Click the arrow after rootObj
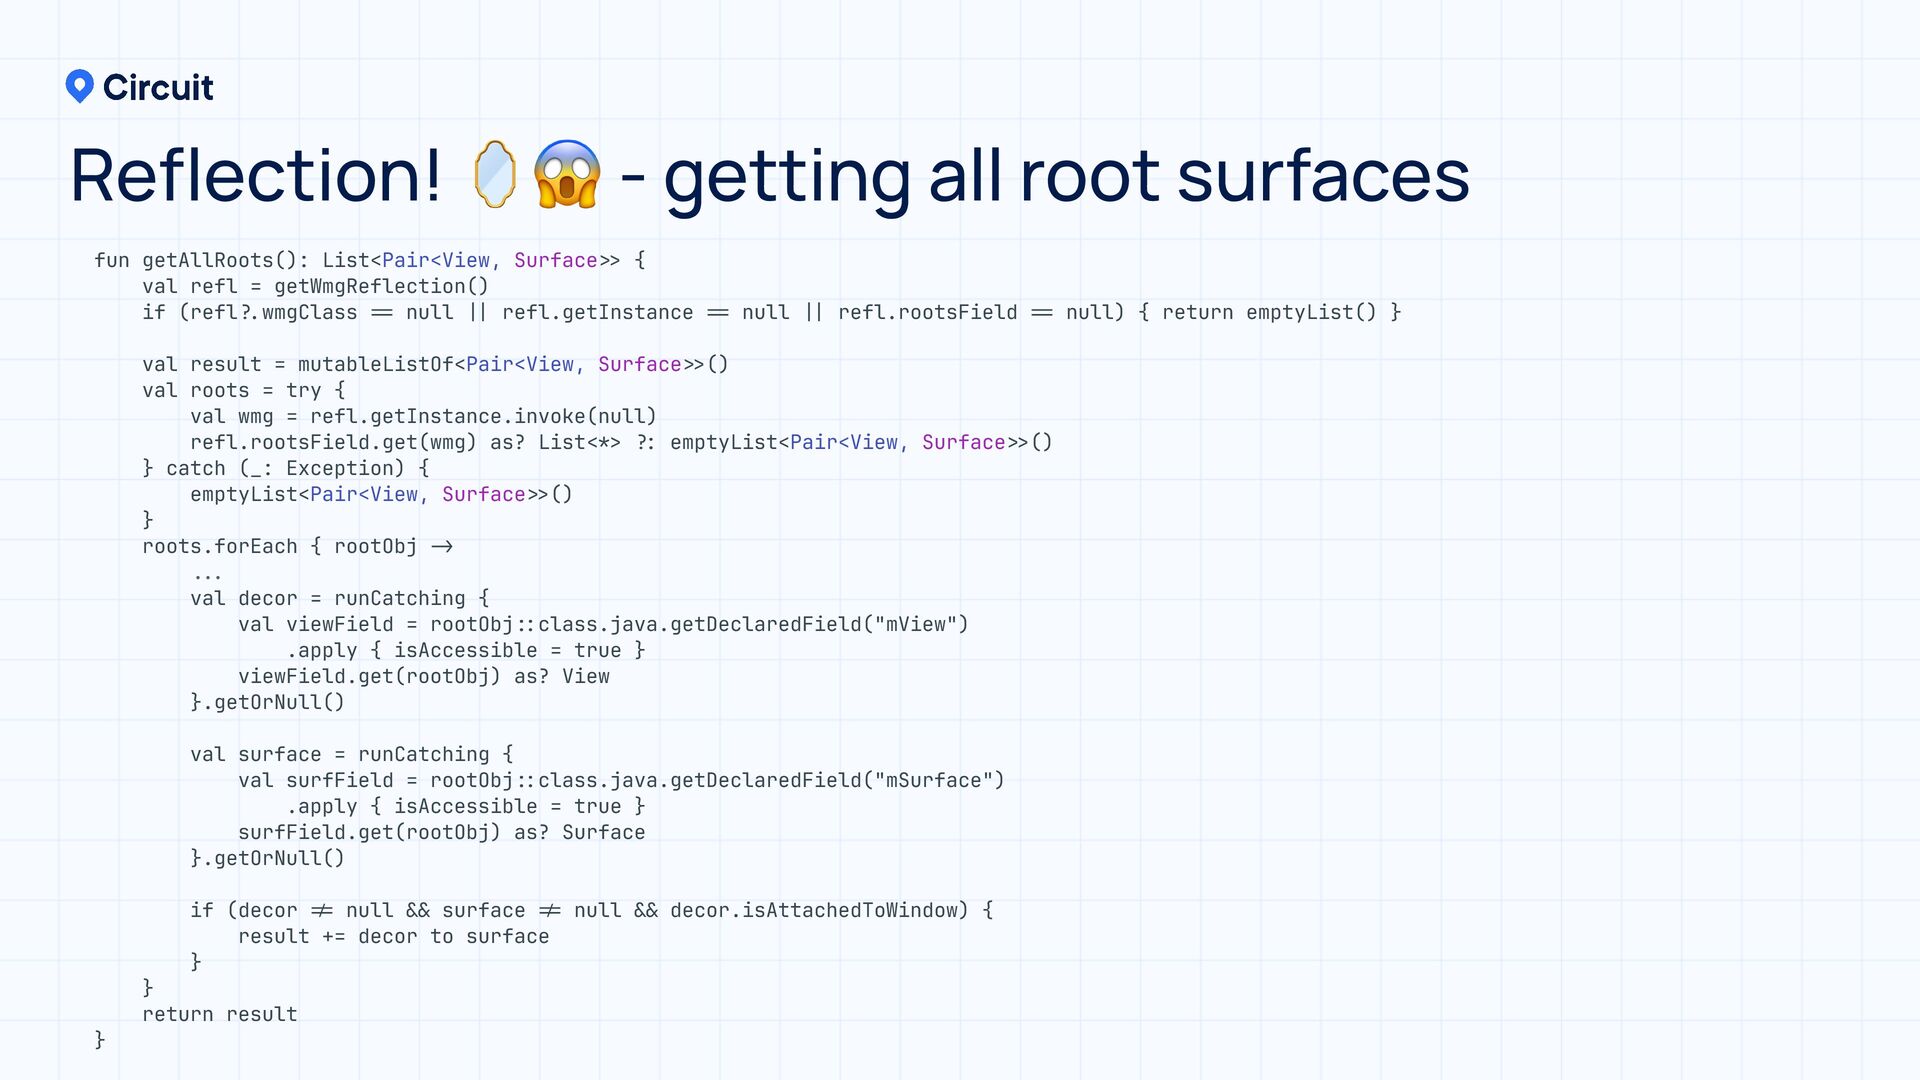This screenshot has height=1080, width=1920. coord(442,547)
